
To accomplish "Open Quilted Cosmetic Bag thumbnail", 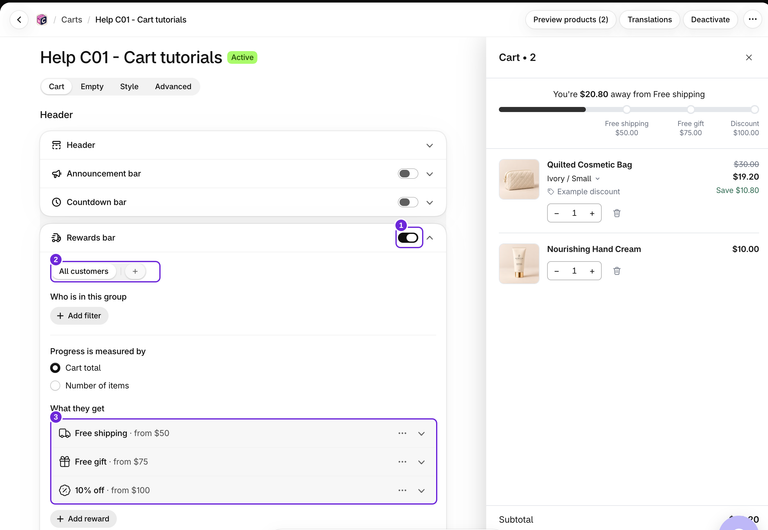I will [x=519, y=179].
